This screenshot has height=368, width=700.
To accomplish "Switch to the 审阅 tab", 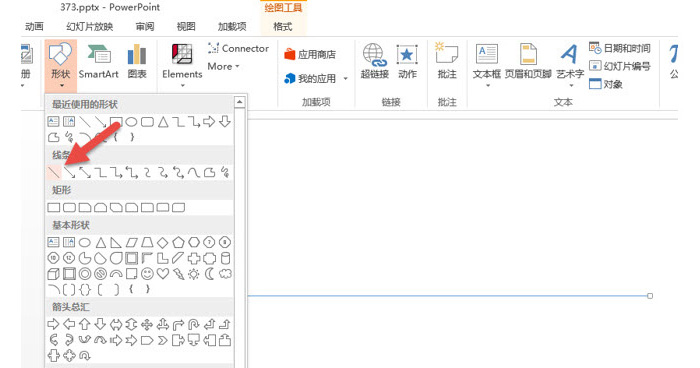I will tap(145, 26).
